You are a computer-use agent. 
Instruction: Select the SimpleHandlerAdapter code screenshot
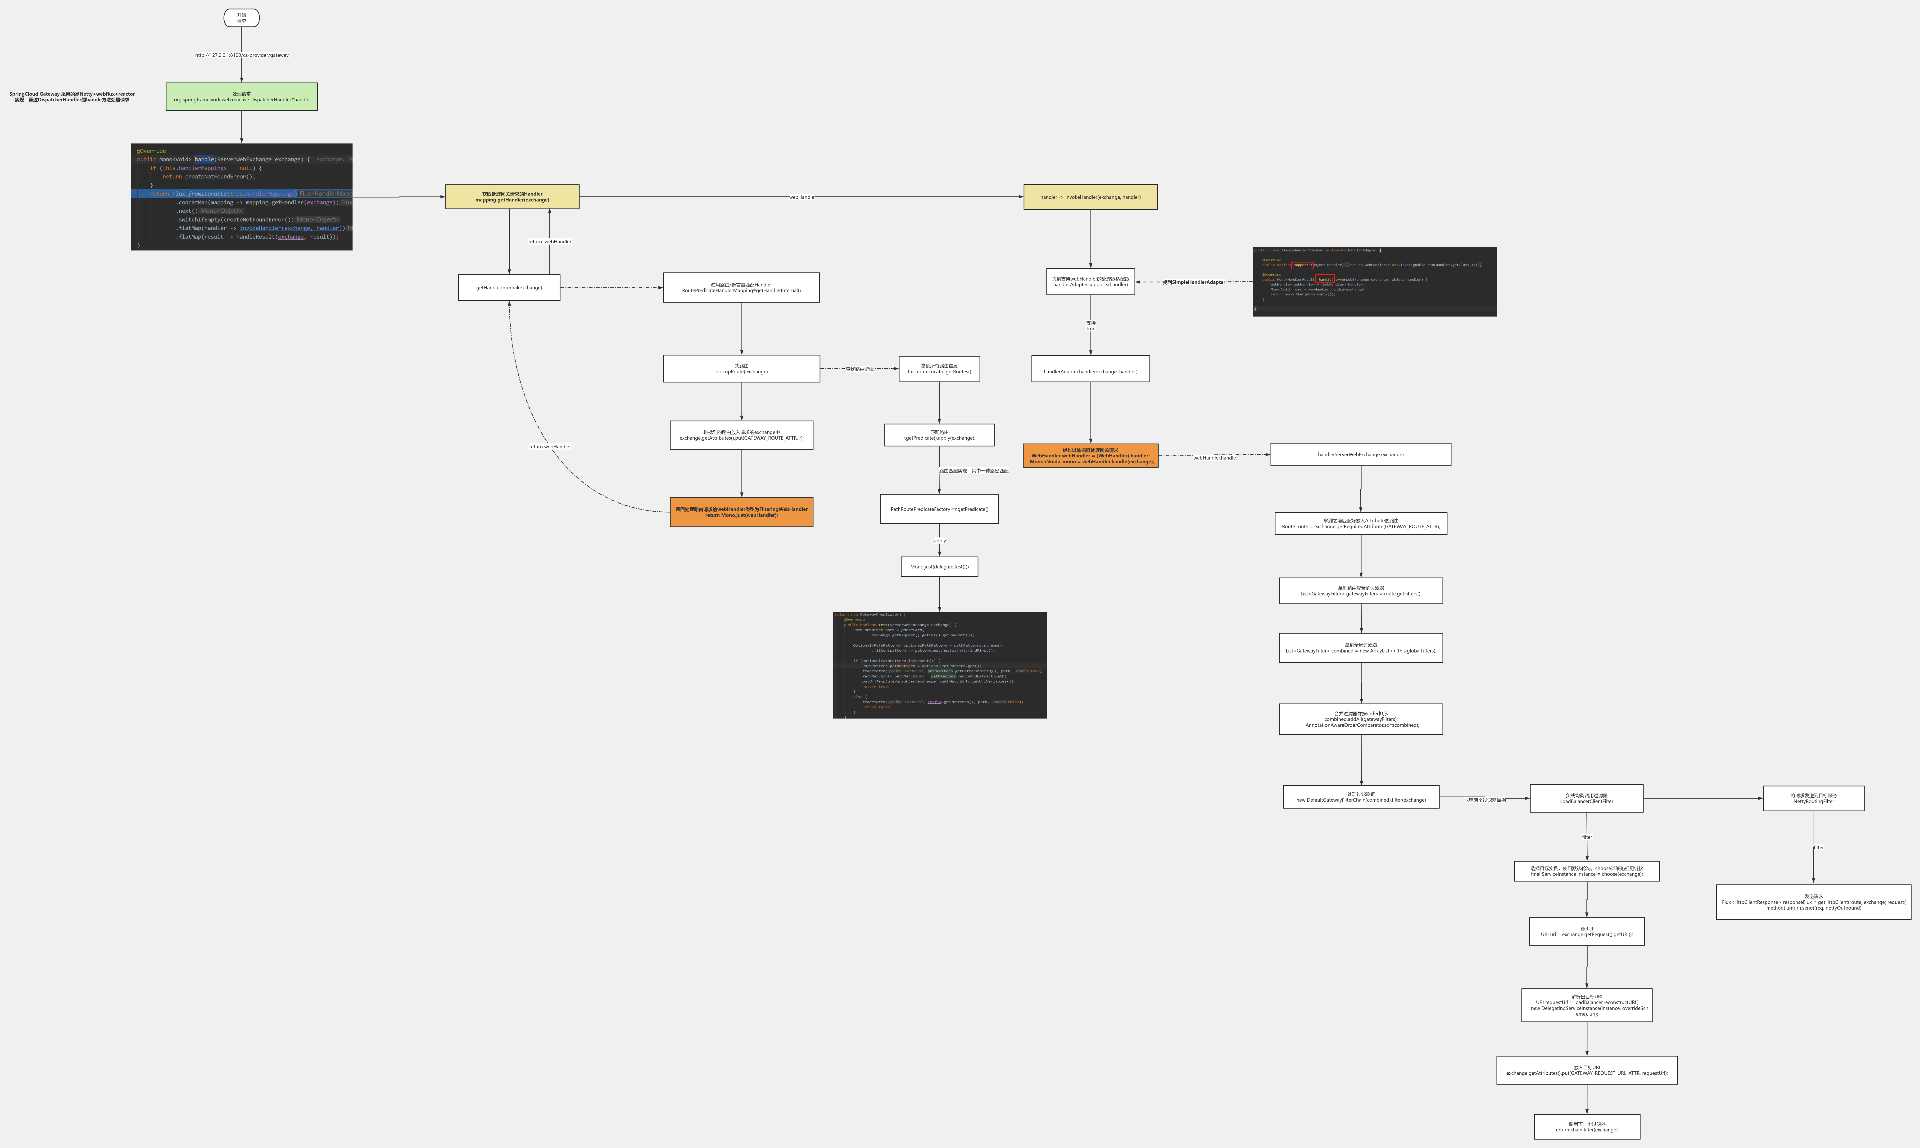coord(1374,281)
